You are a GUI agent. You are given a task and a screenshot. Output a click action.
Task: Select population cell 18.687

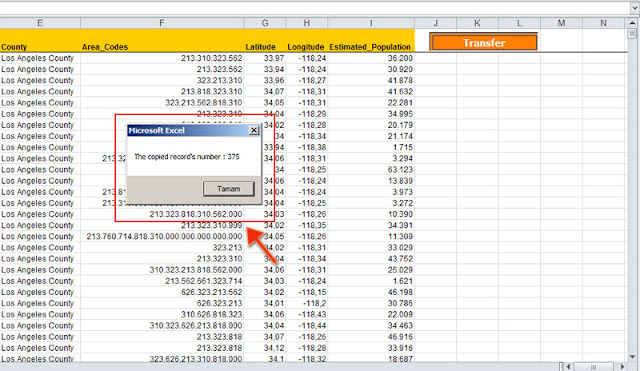pyautogui.click(x=371, y=359)
